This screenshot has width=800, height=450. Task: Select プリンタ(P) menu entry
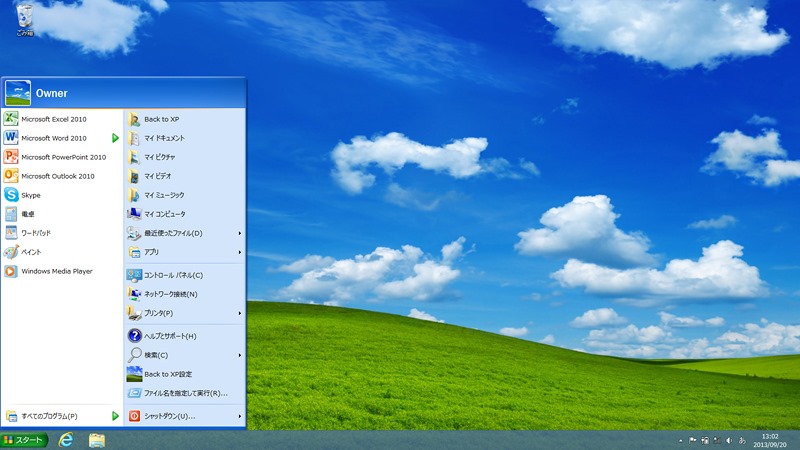[x=185, y=313]
